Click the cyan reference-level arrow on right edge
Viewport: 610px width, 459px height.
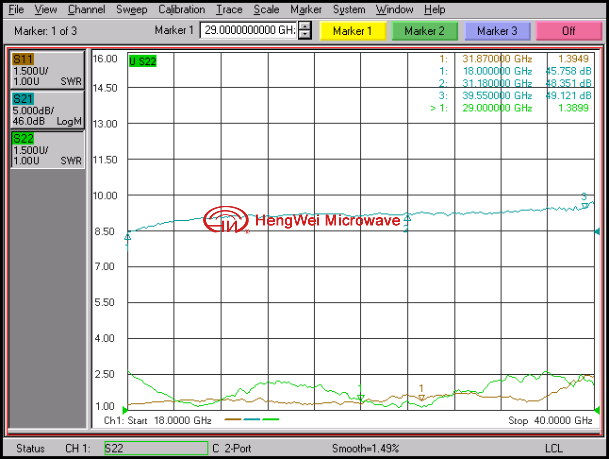tap(596, 232)
